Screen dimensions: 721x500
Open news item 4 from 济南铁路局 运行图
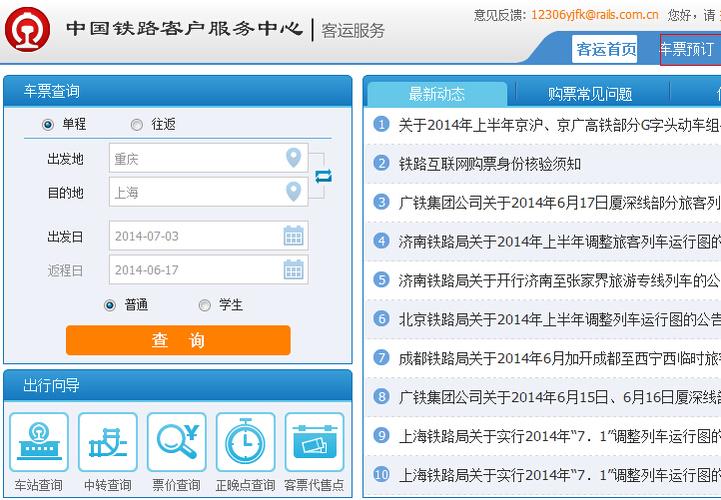click(559, 241)
